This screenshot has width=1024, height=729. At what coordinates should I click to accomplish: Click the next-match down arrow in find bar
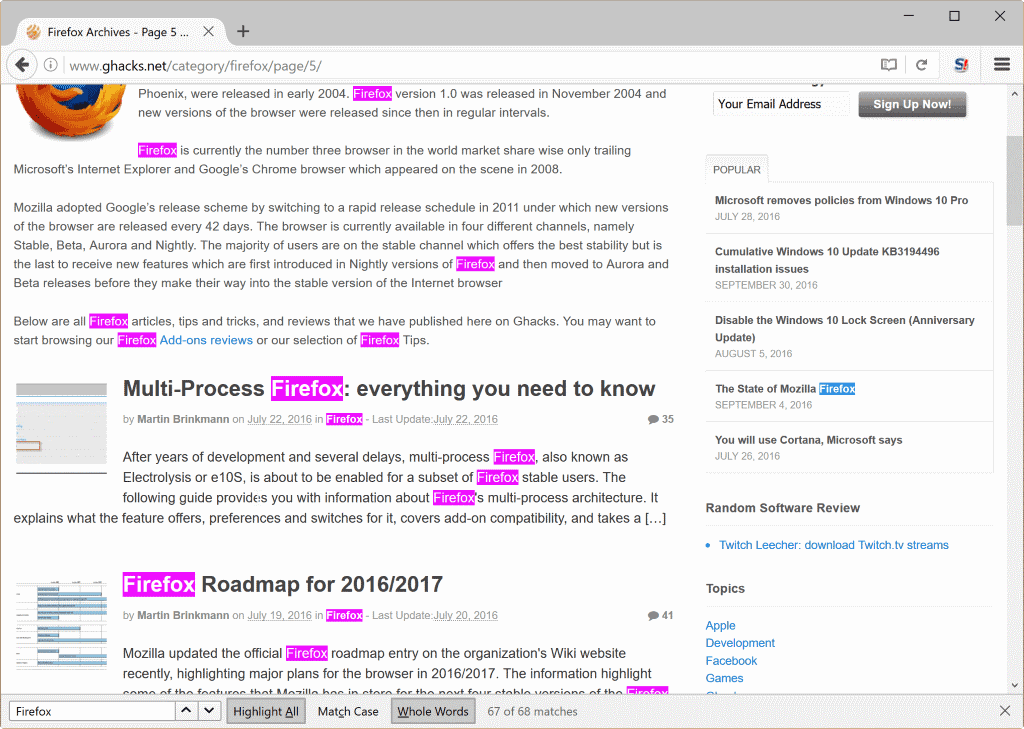click(208, 710)
